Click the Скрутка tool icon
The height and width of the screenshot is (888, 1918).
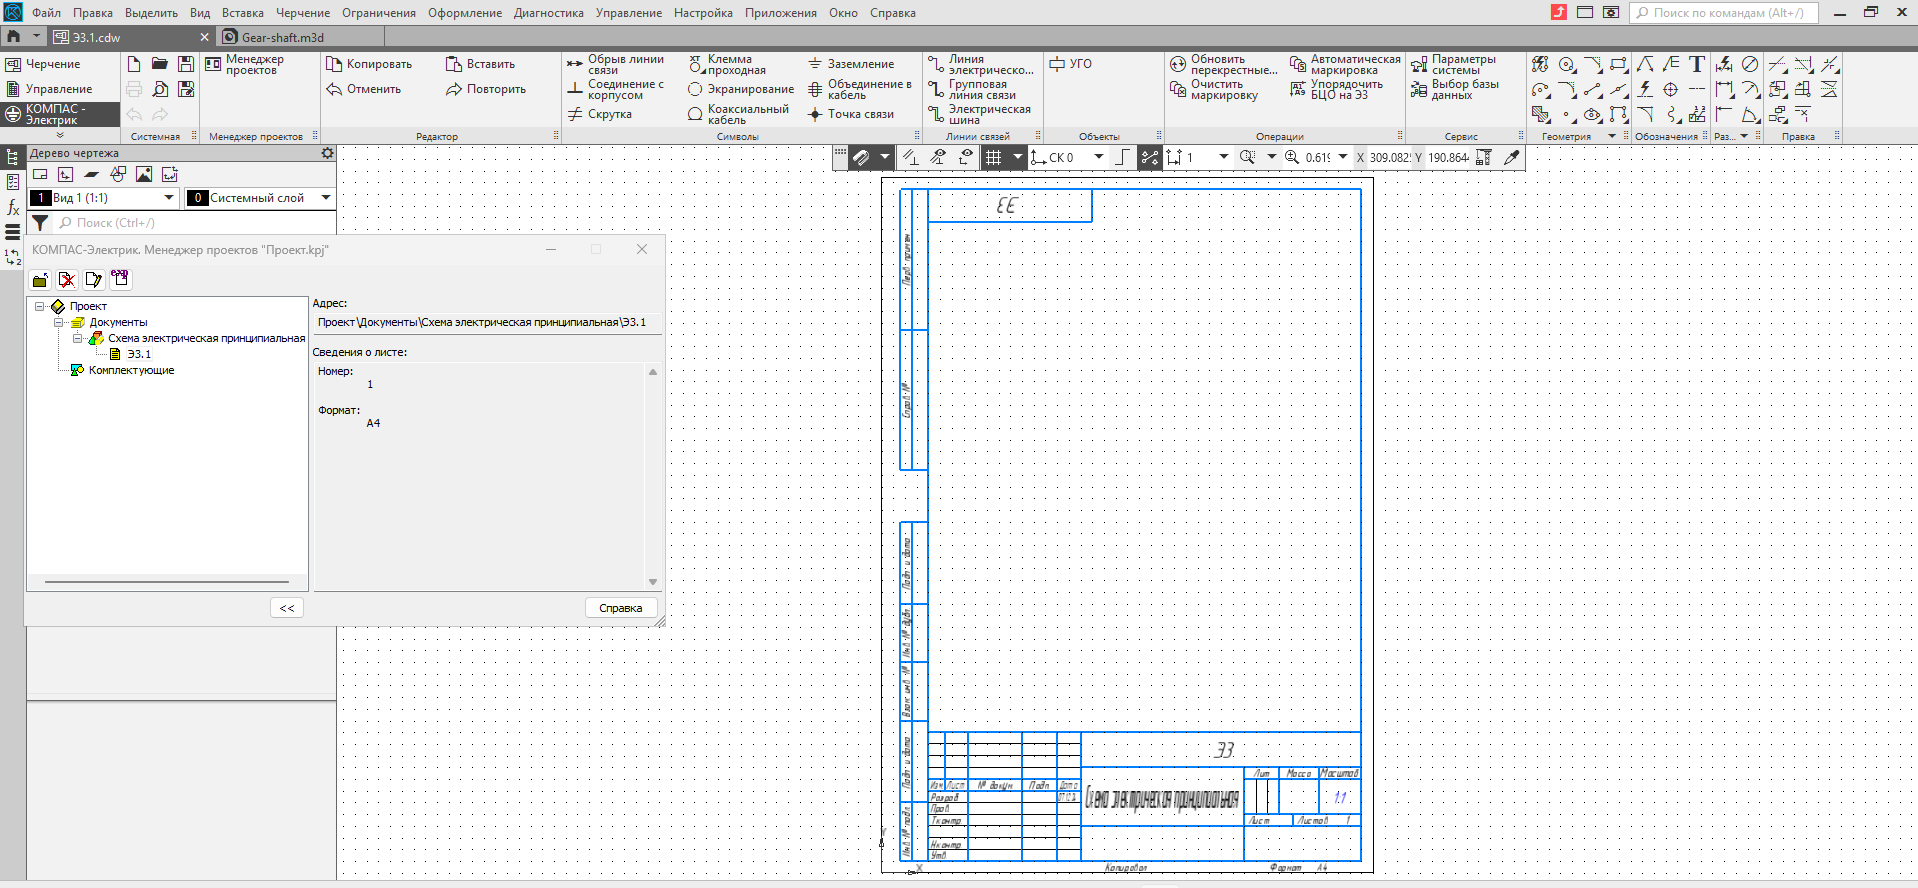[575, 114]
